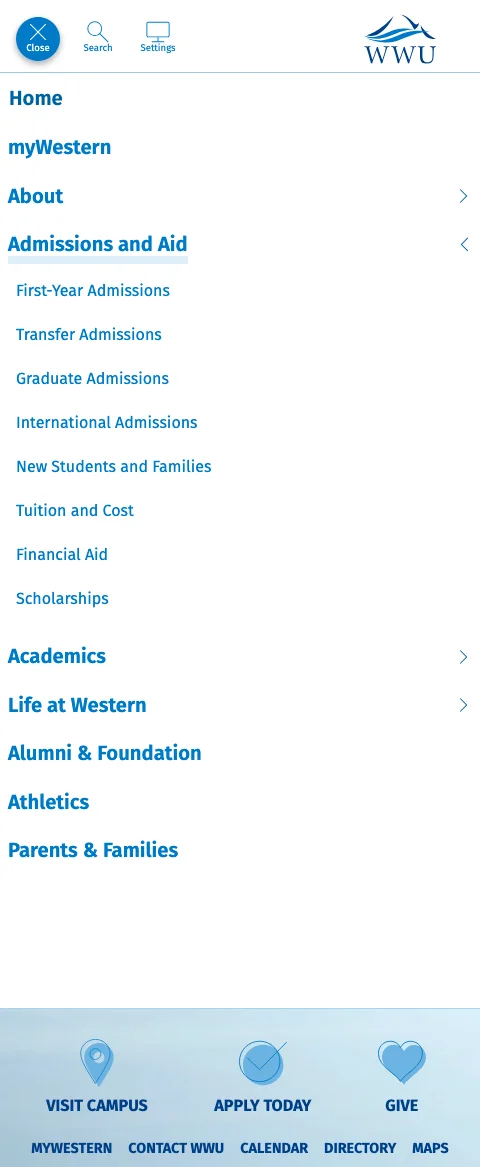Open the Transfer Admissions link
This screenshot has width=480, height=1167.
[89, 334]
